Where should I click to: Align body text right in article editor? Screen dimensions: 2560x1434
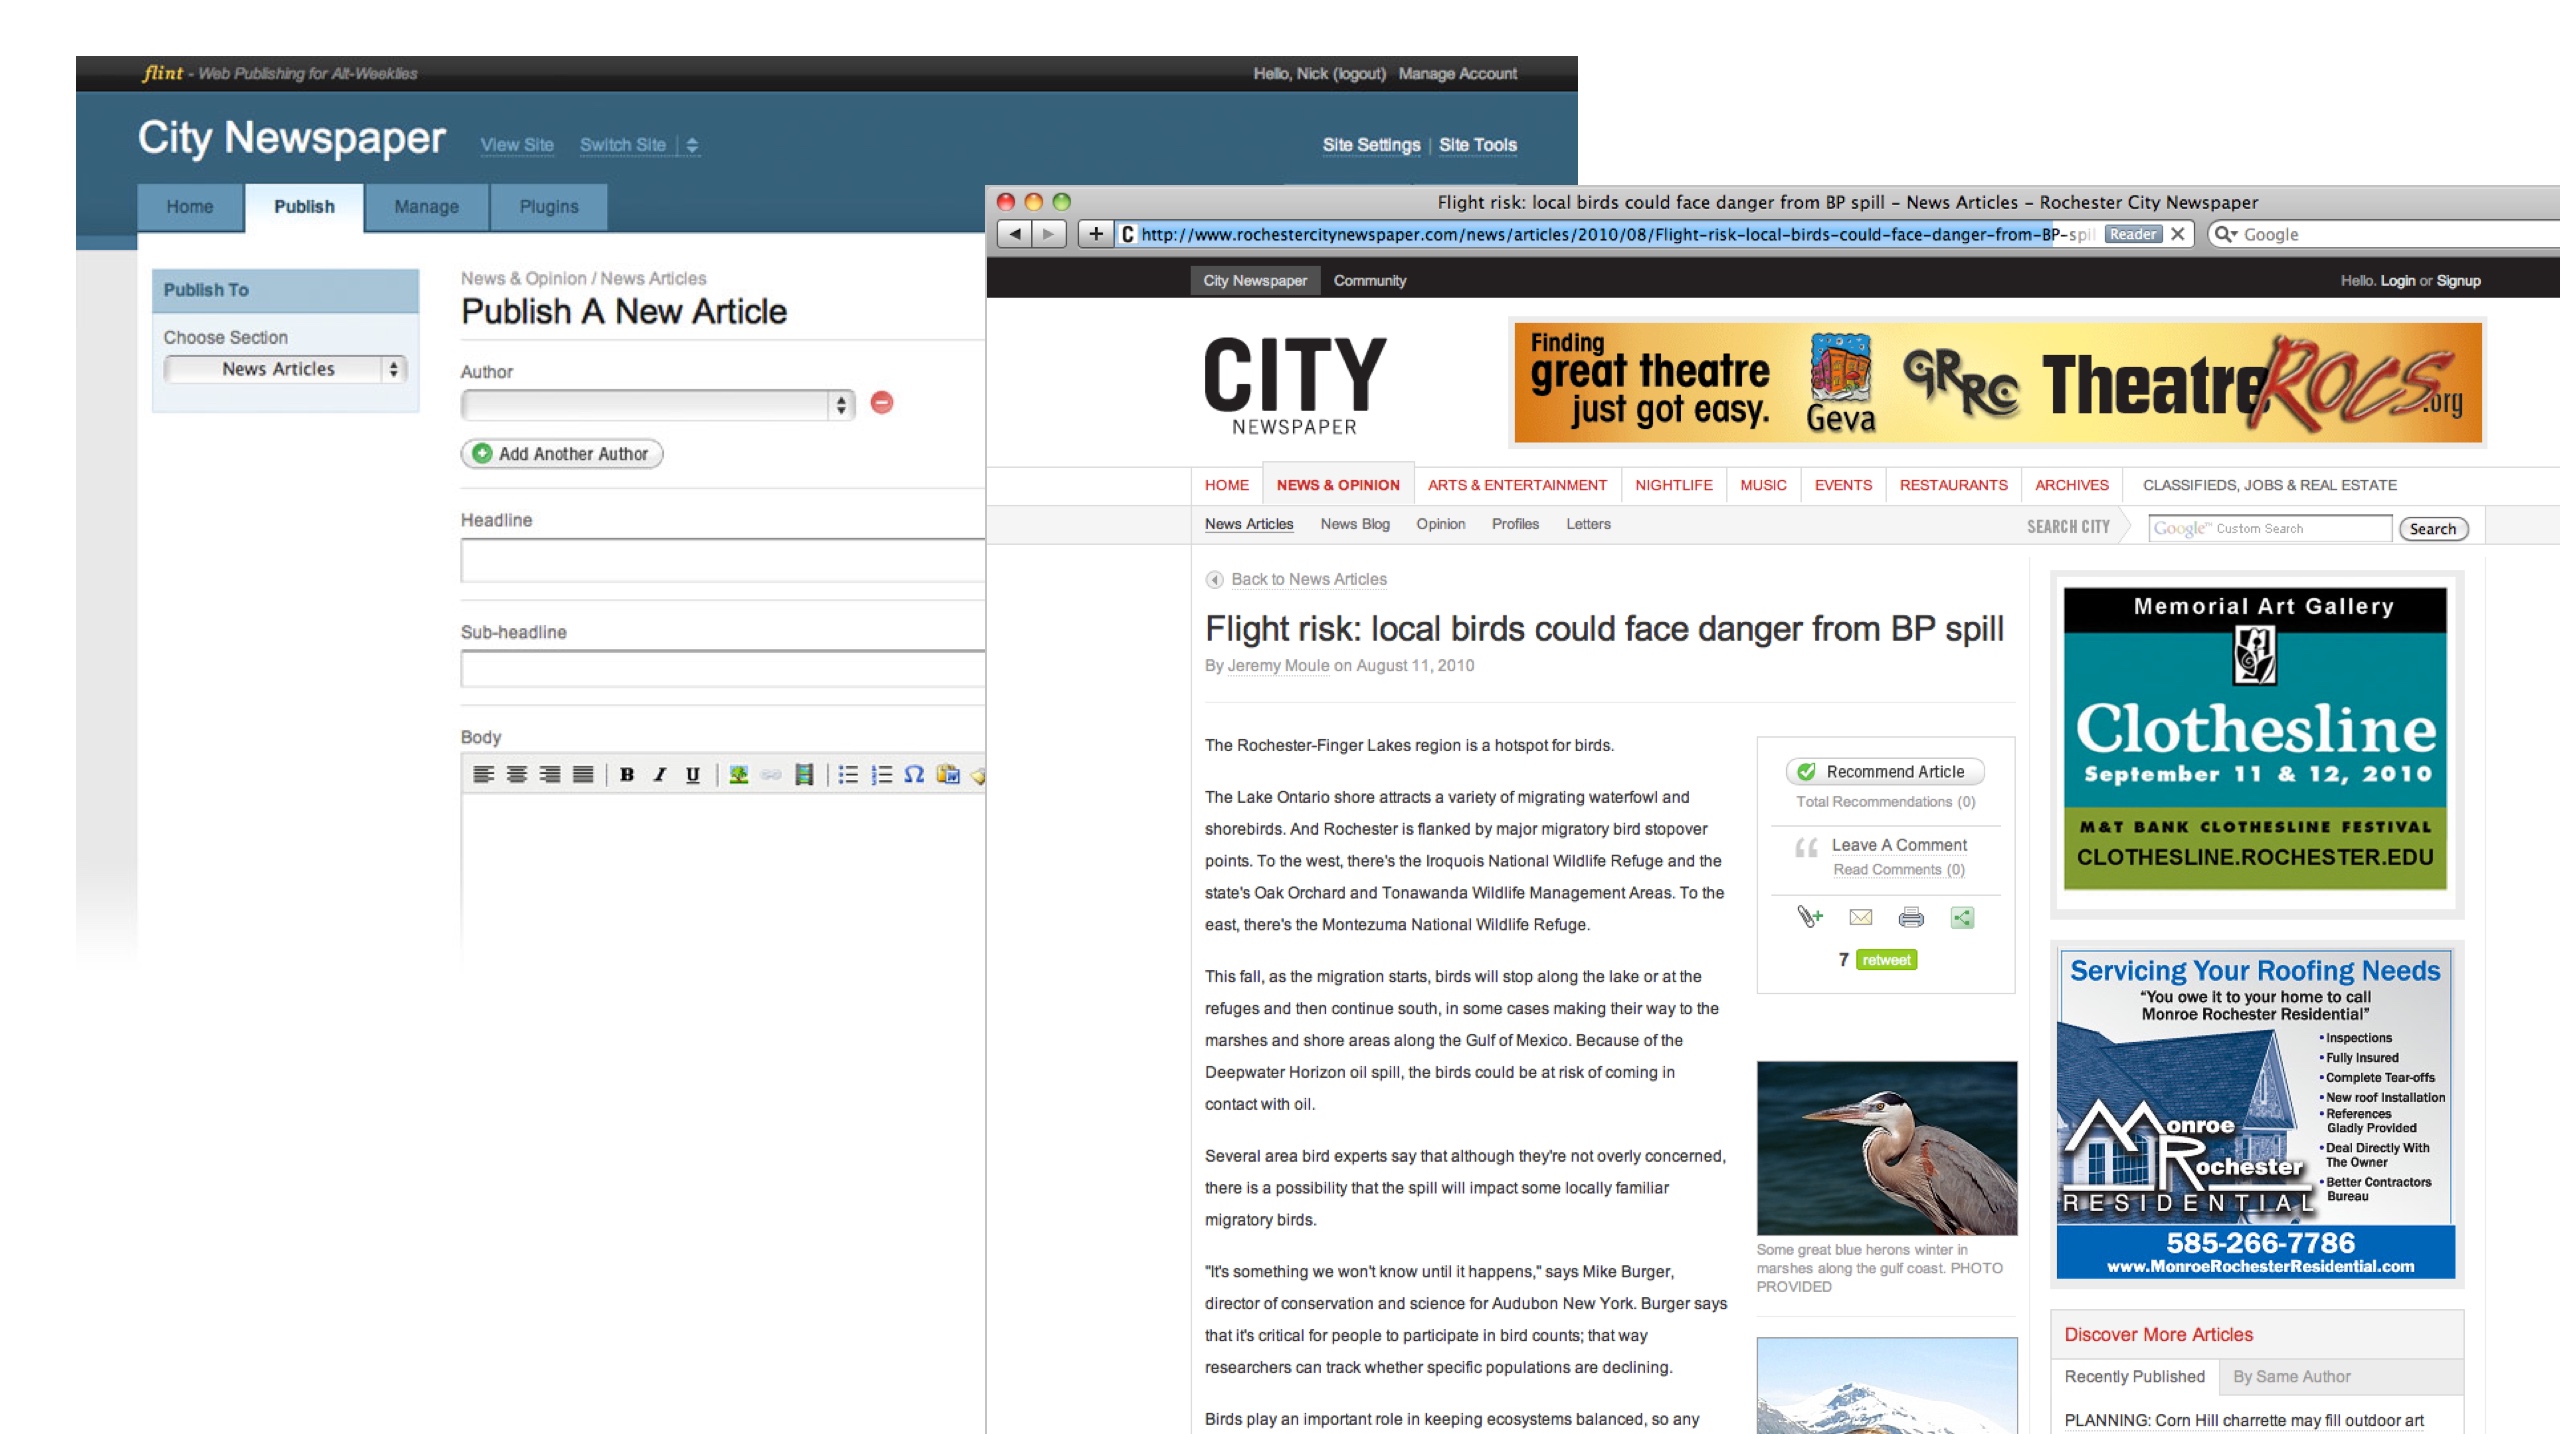click(x=550, y=774)
